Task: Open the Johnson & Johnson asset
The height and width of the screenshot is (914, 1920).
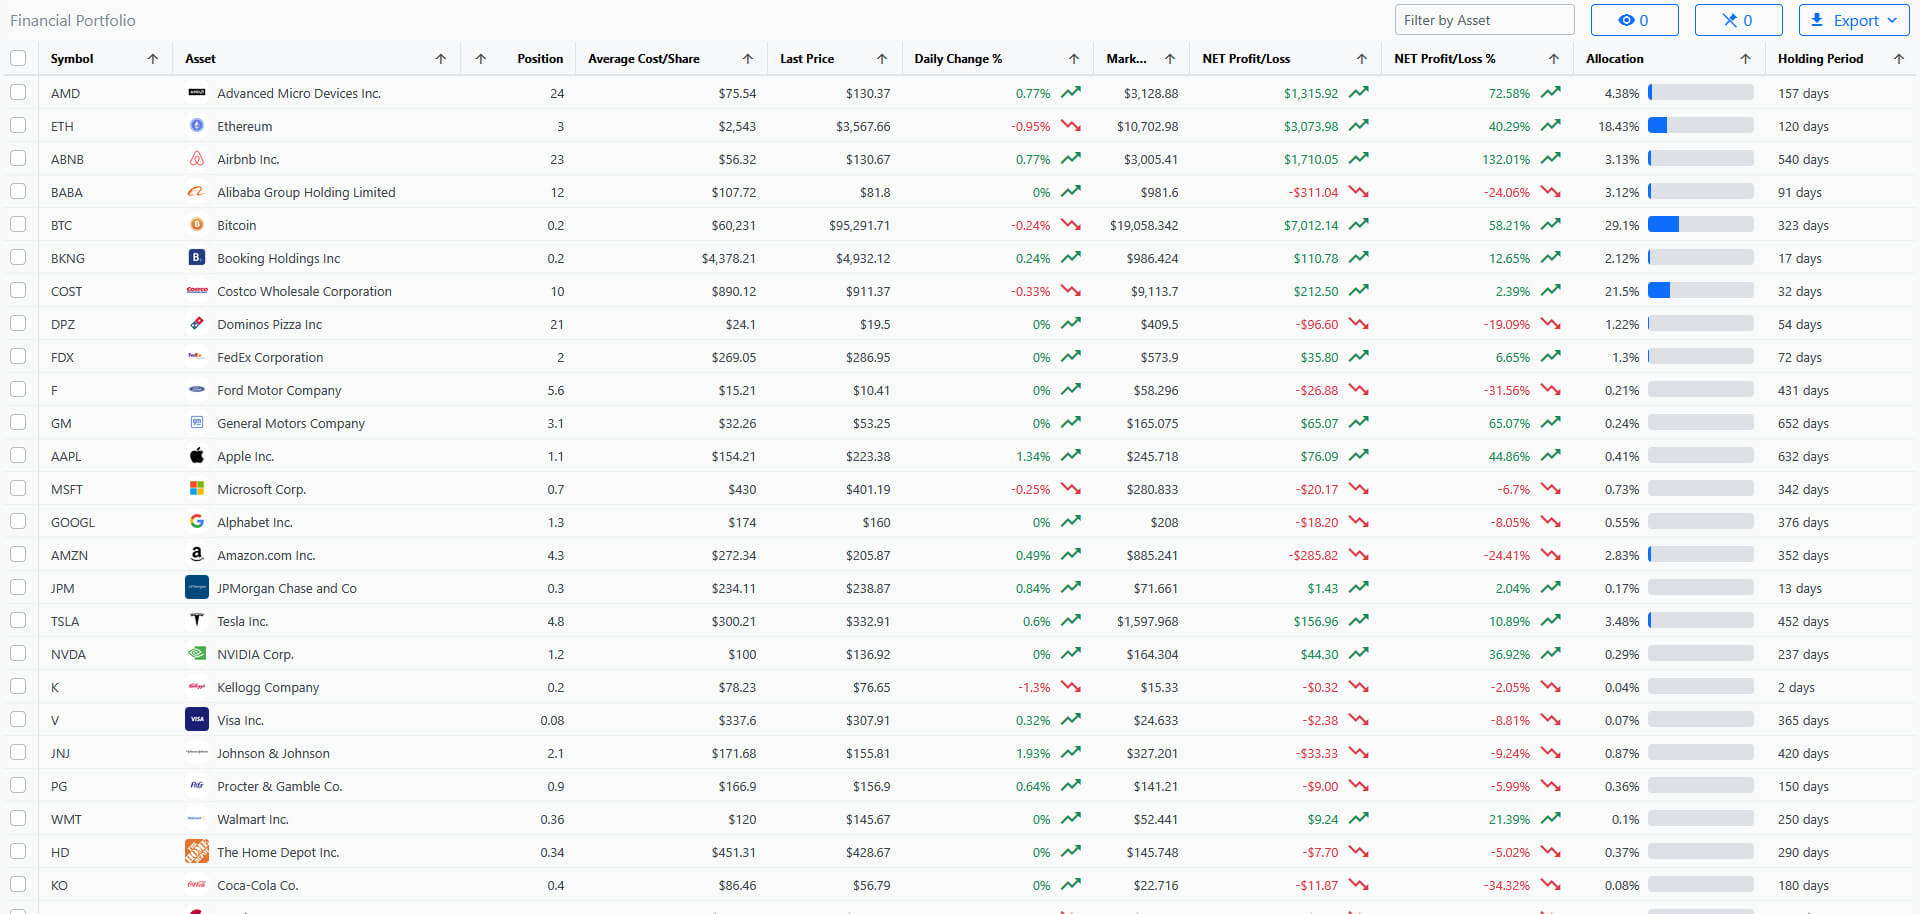Action: 273,753
